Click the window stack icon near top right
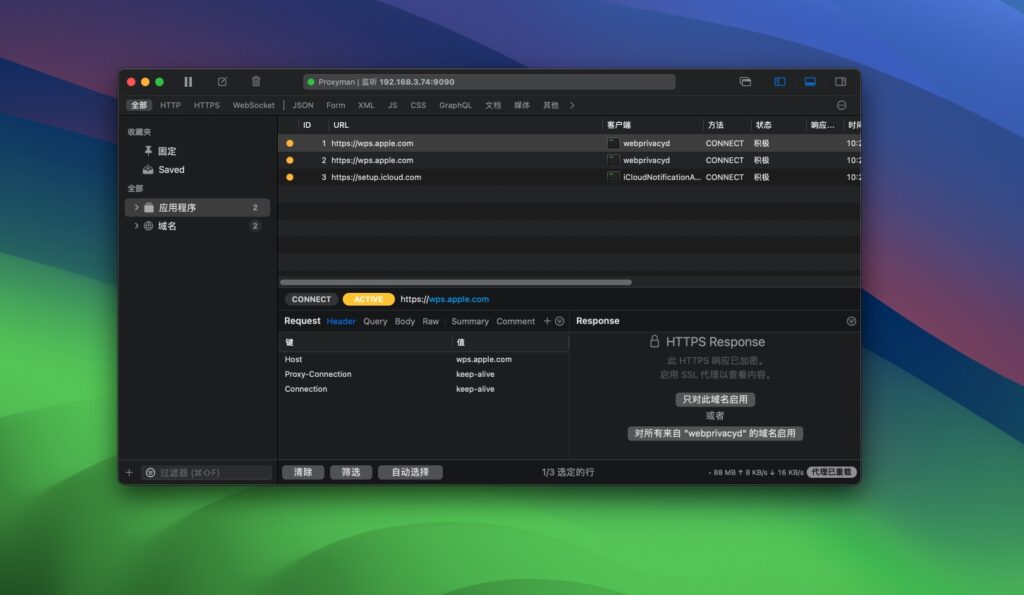Image resolution: width=1024 pixels, height=595 pixels. tap(746, 81)
